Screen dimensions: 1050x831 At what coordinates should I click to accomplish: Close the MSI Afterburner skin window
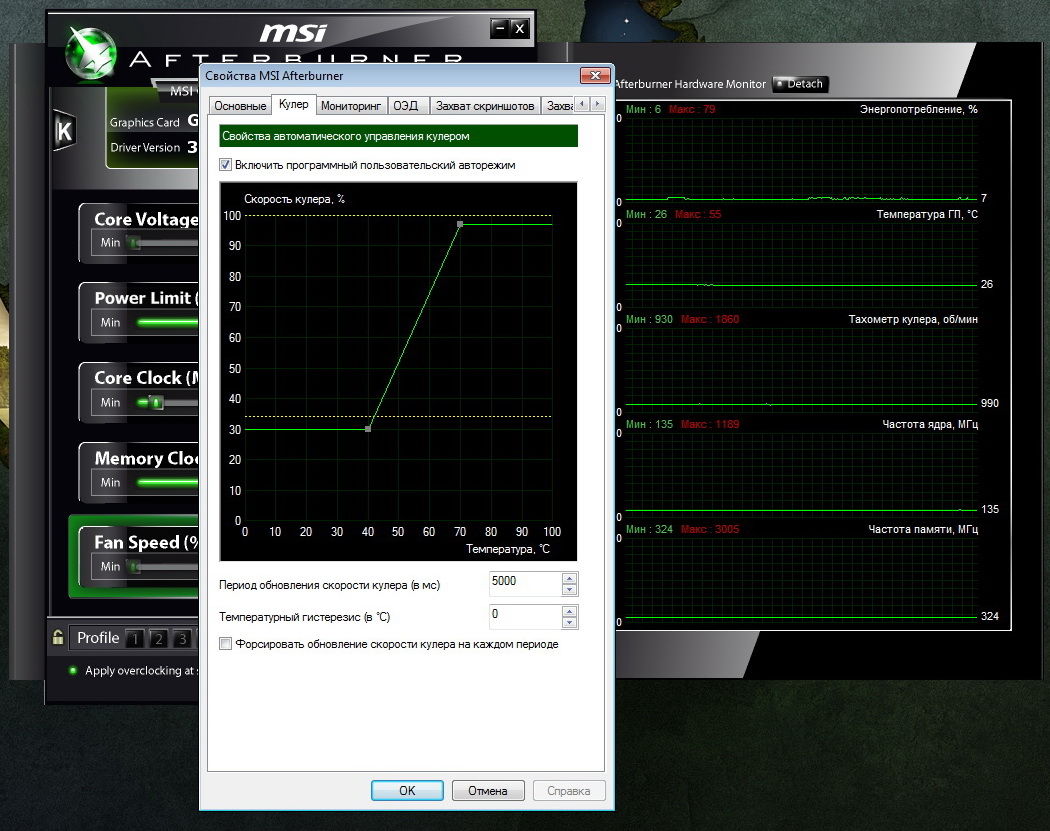point(520,28)
